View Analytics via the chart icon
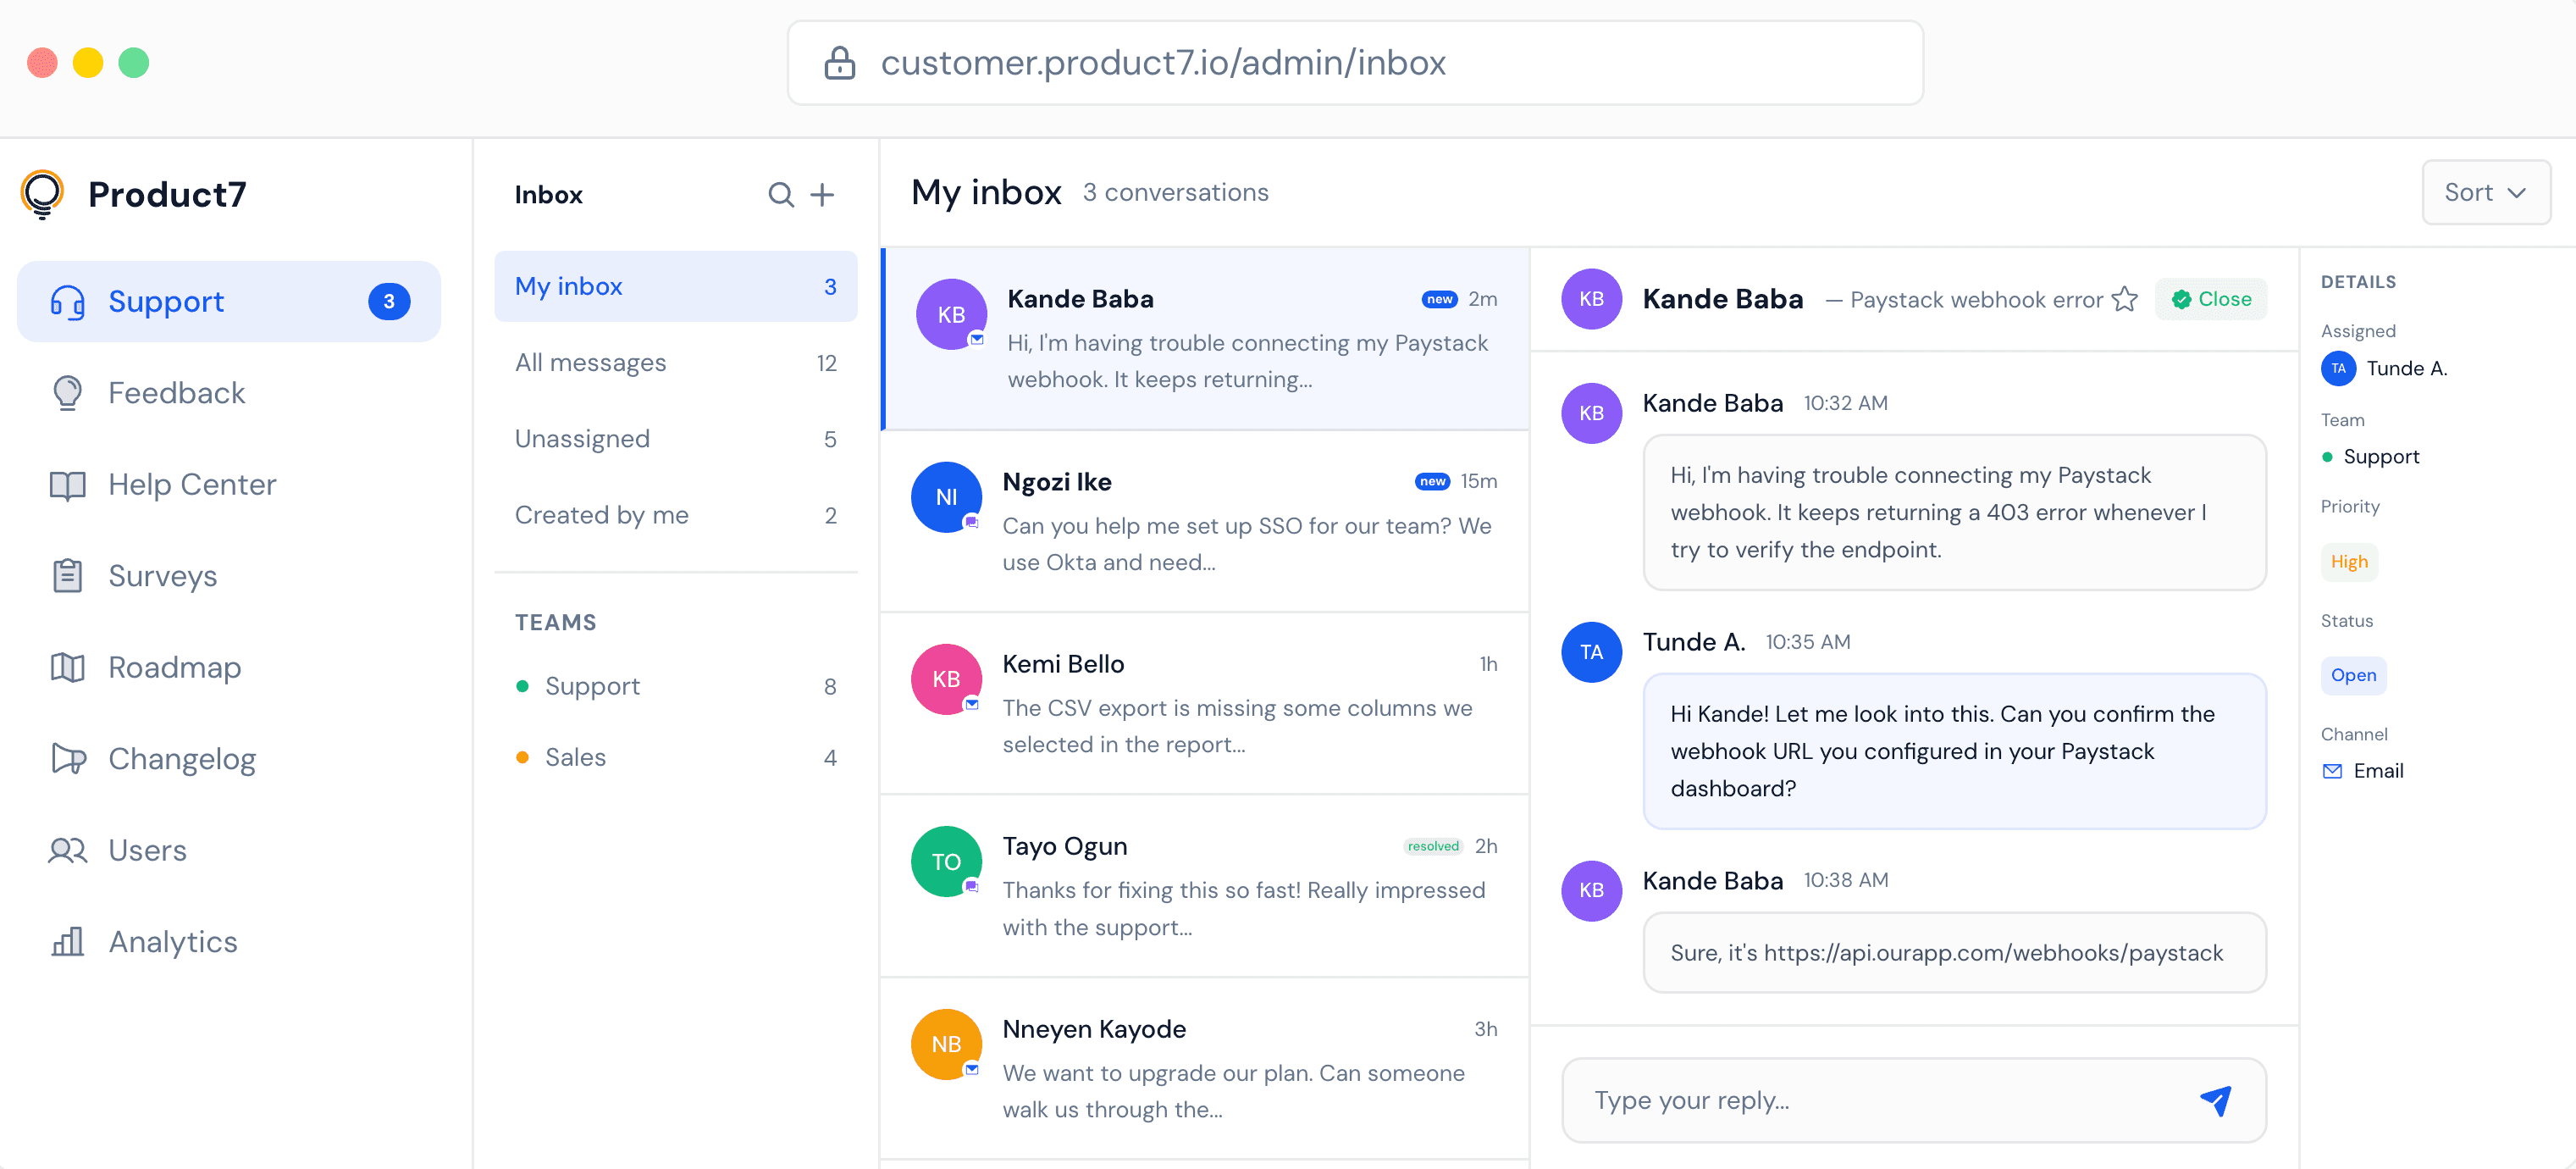 click(x=66, y=941)
